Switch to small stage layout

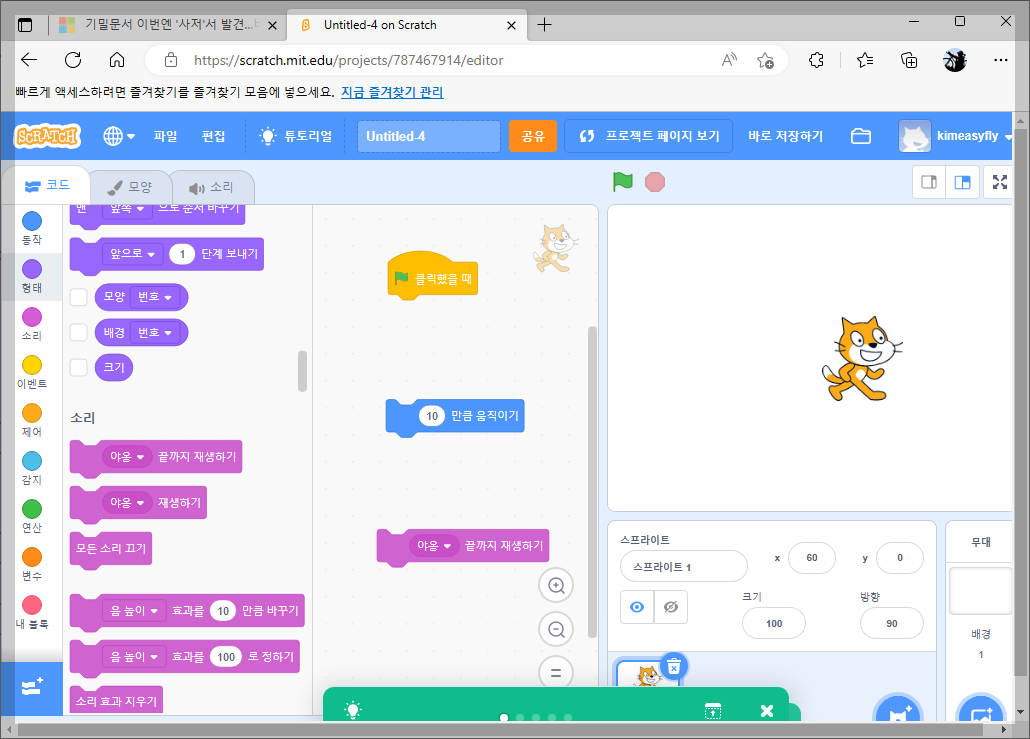[x=929, y=182]
